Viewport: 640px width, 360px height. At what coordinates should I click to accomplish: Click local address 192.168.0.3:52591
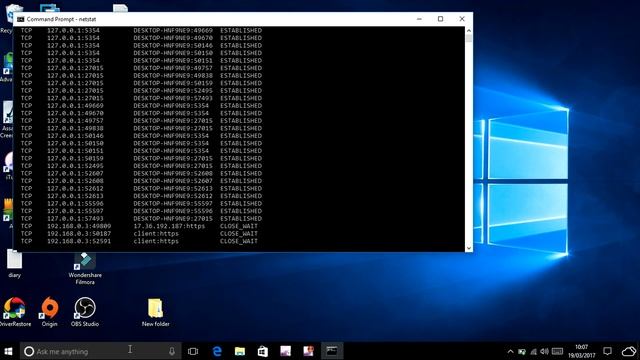click(79, 241)
